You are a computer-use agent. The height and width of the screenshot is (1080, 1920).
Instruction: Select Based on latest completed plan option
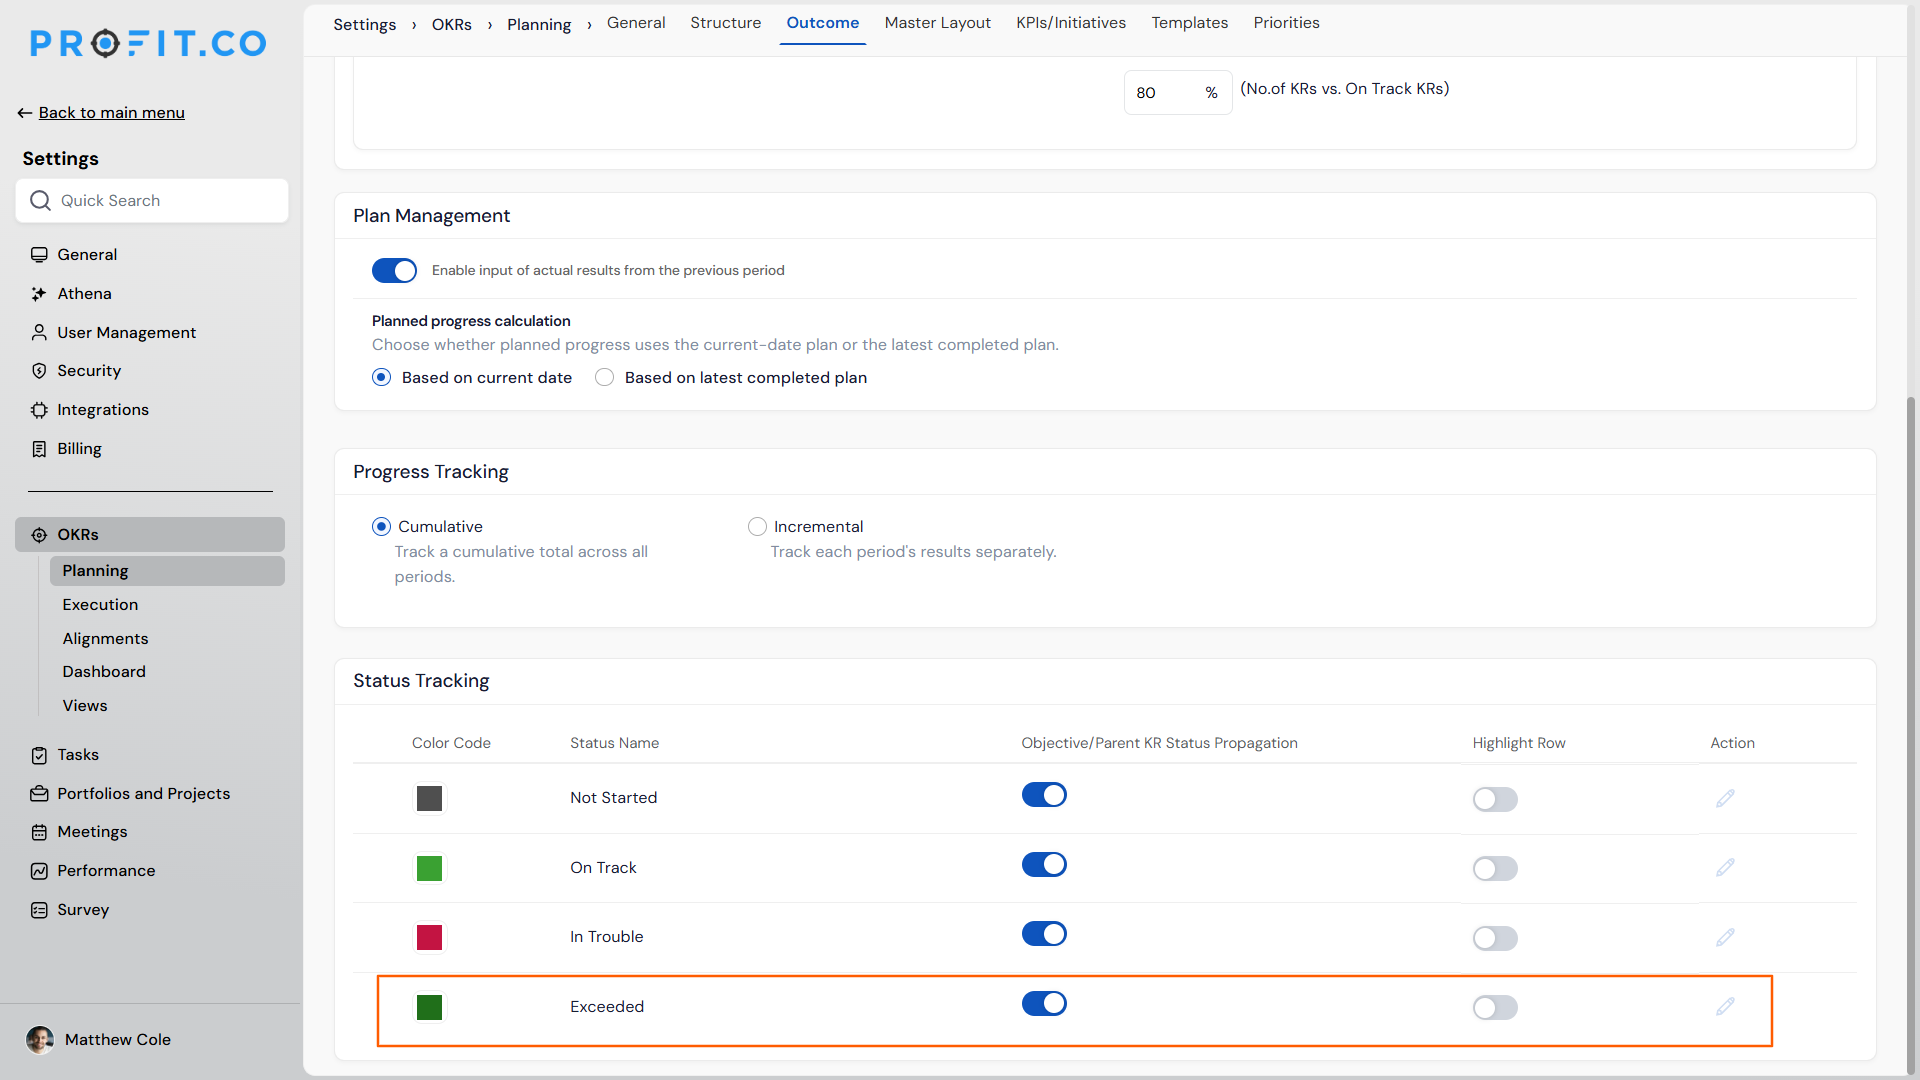click(x=605, y=378)
